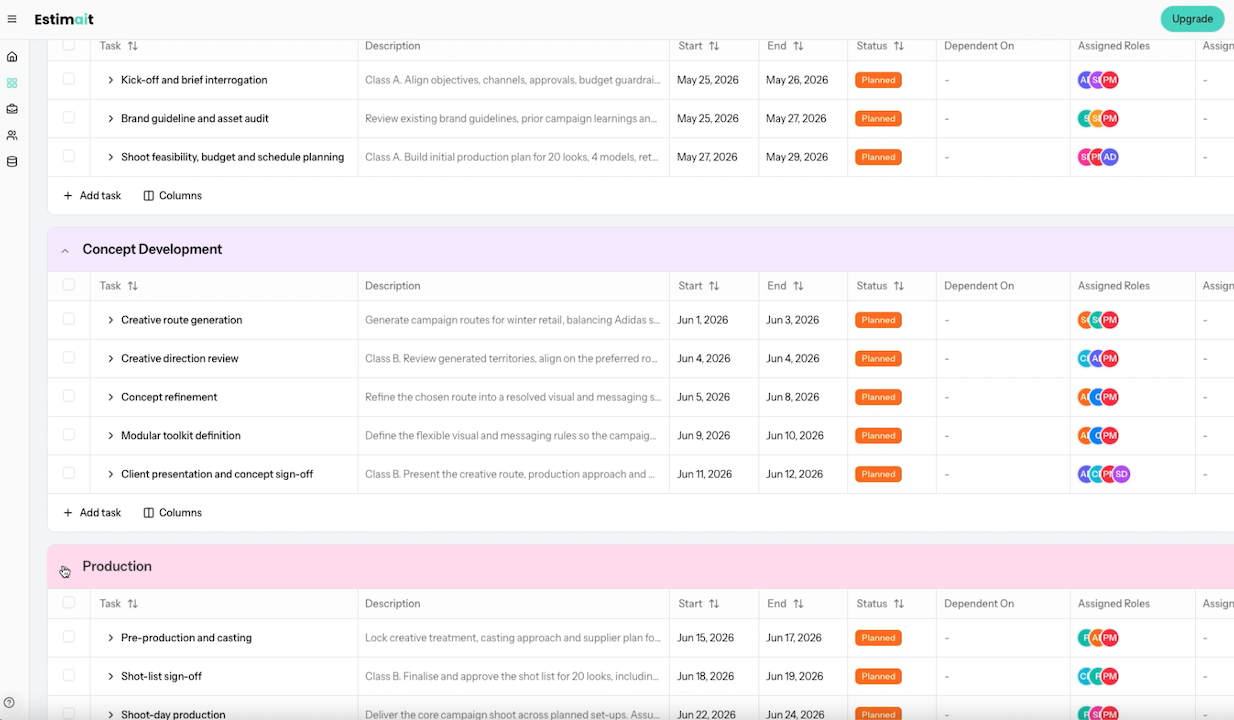Click role avatars for Creative route generation
Viewport: 1234px width, 720px height.
click(x=1098, y=320)
